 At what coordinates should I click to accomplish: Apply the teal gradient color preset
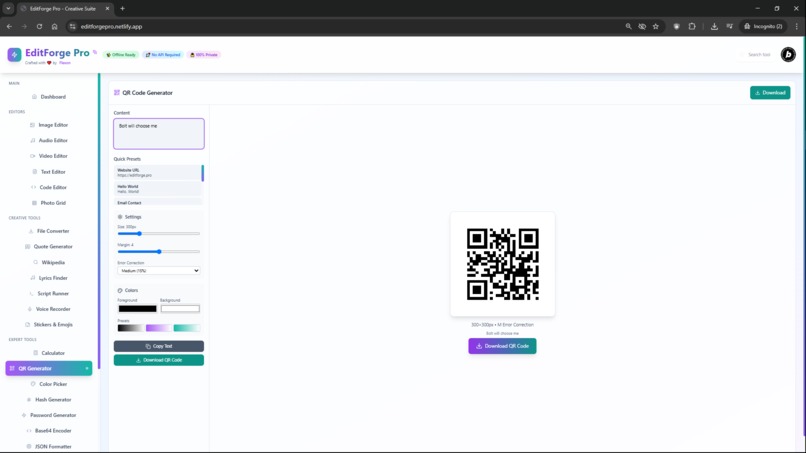[187, 328]
